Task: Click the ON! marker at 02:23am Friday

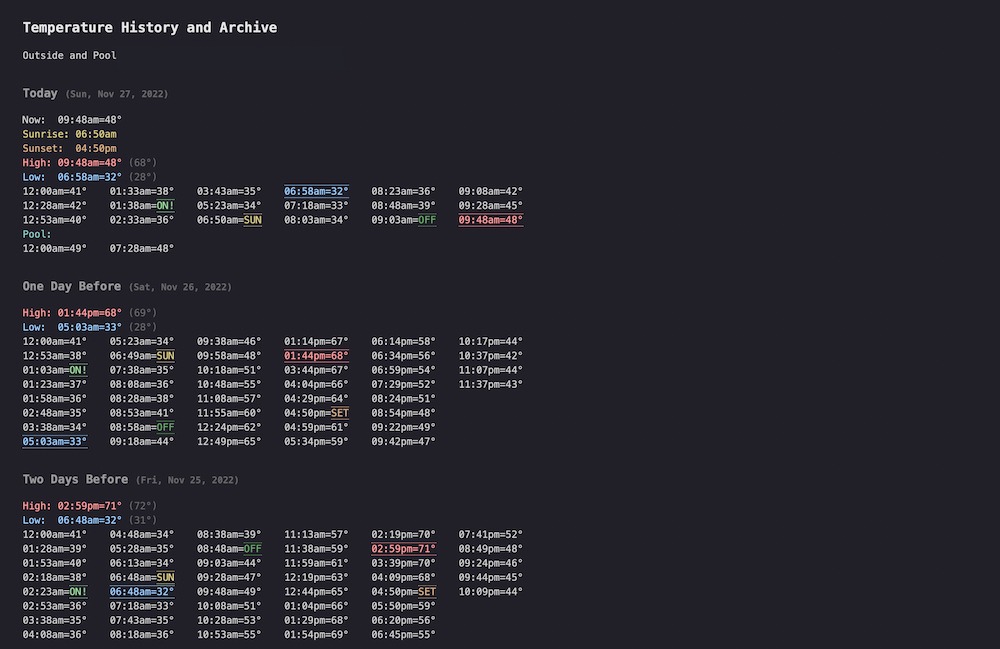Action: 78,592
